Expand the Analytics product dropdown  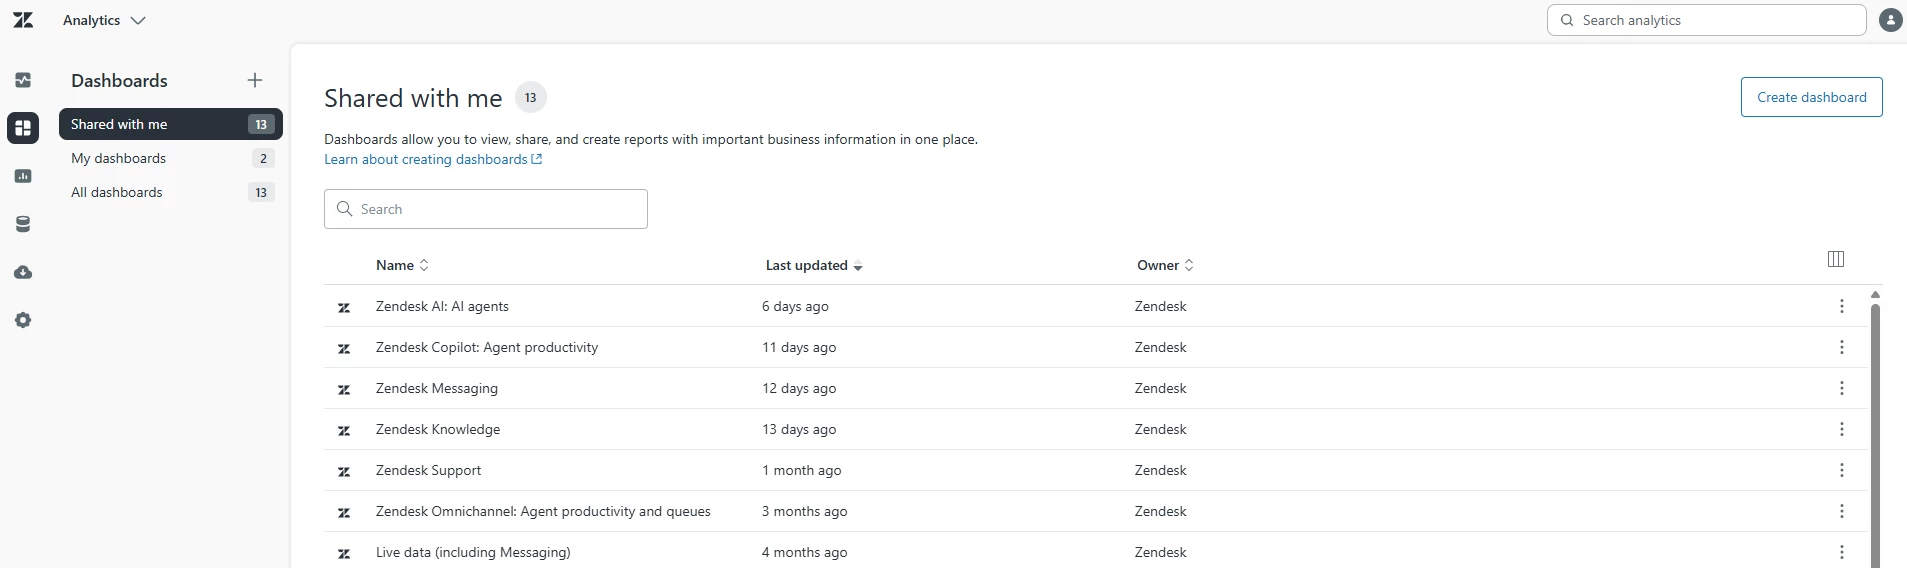[x=104, y=20]
